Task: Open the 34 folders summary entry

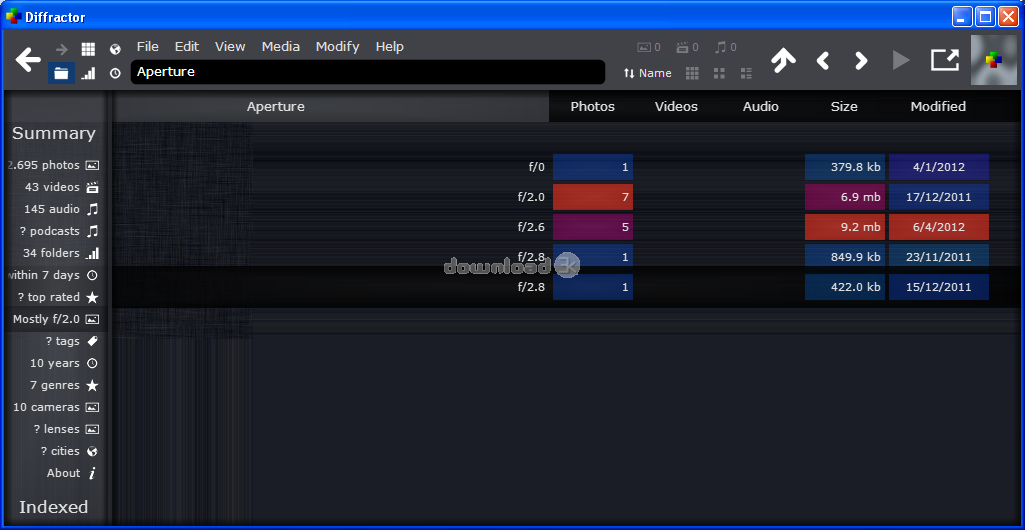Action: click(x=60, y=253)
